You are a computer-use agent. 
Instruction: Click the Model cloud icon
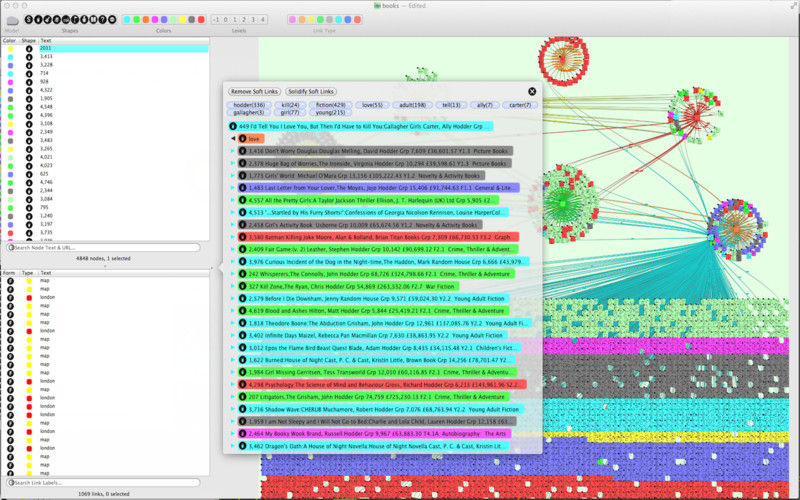point(12,20)
